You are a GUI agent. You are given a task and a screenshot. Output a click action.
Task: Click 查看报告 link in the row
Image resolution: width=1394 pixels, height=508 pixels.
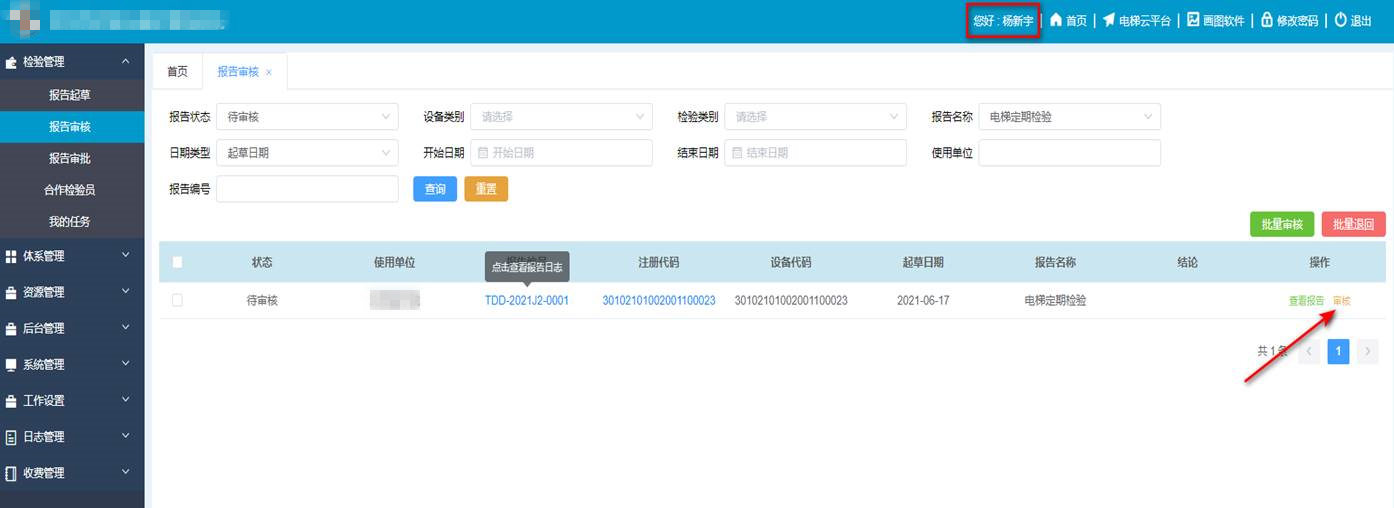coord(1306,301)
